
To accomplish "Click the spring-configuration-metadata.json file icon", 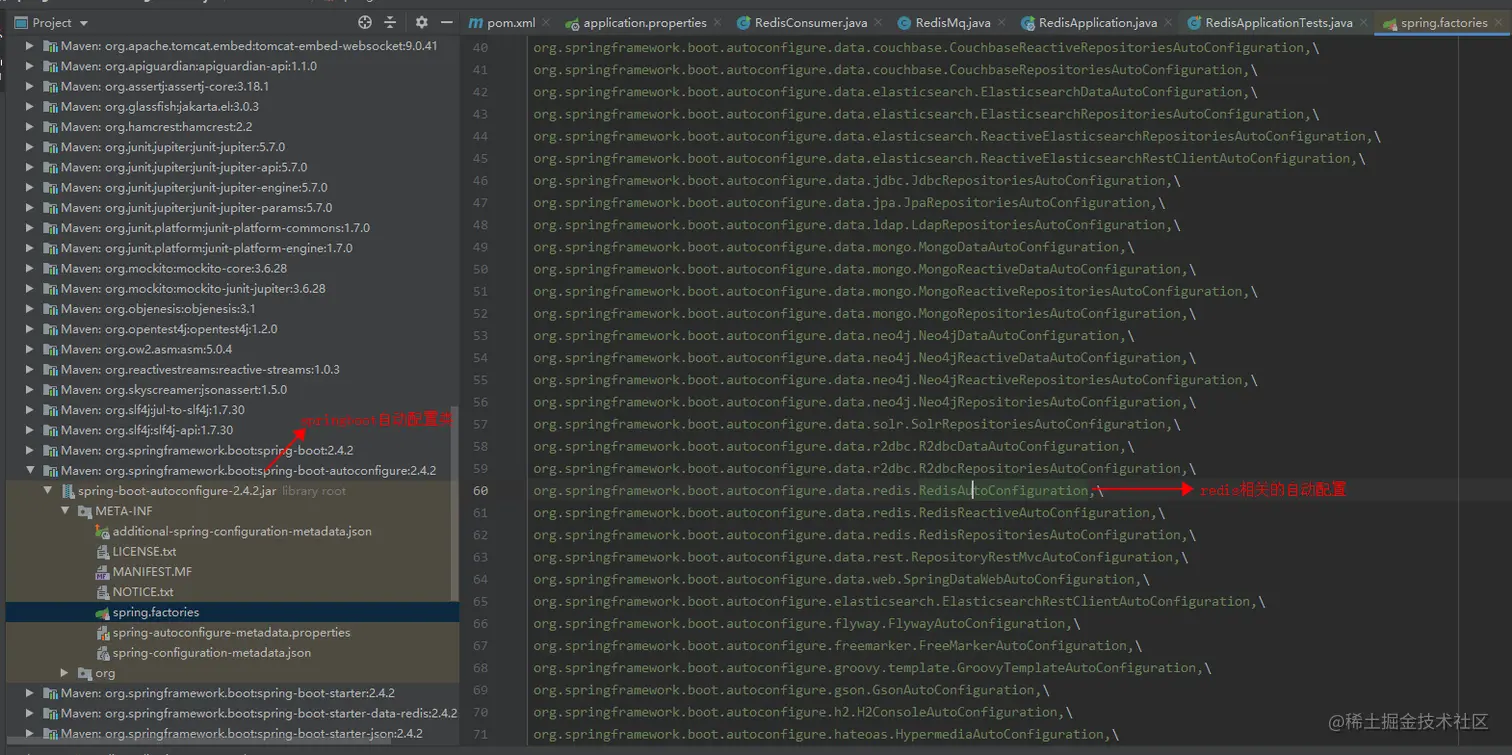I will click(102, 653).
